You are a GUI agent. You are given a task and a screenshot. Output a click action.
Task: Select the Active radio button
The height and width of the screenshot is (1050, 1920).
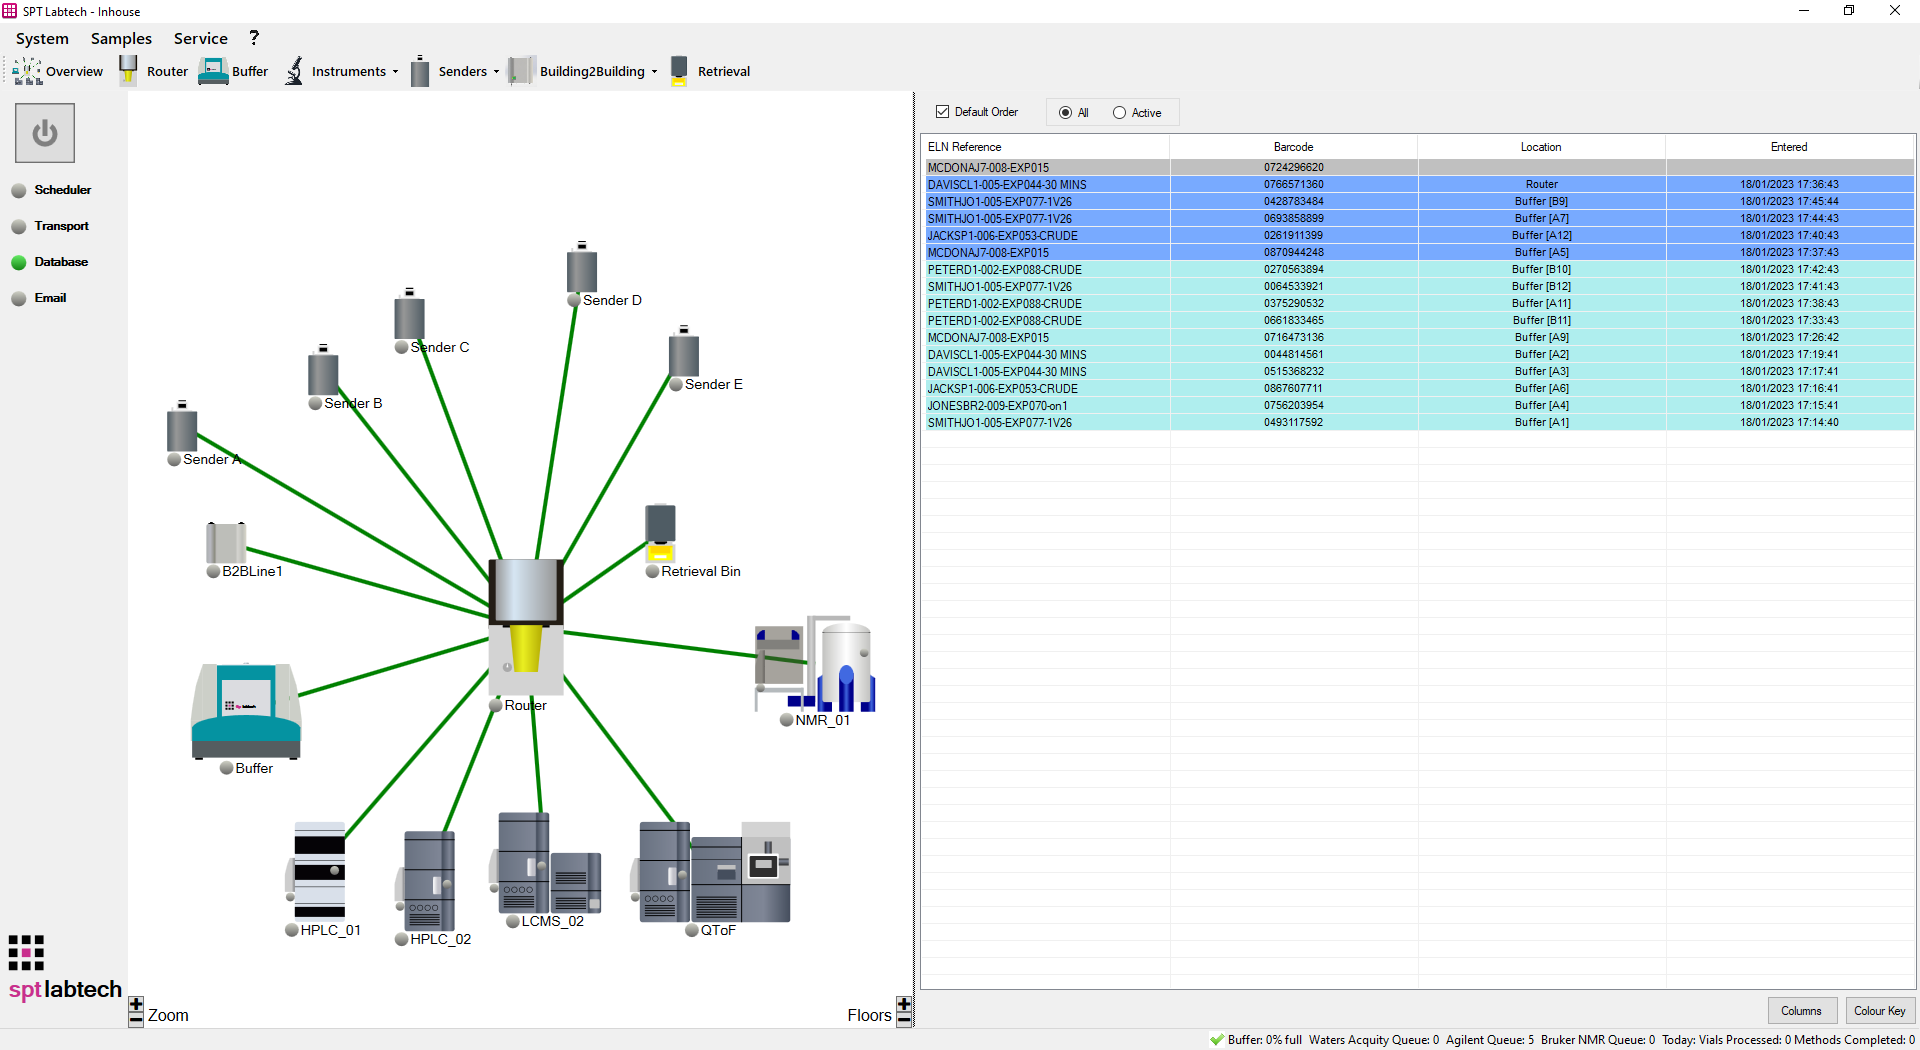click(x=1119, y=112)
